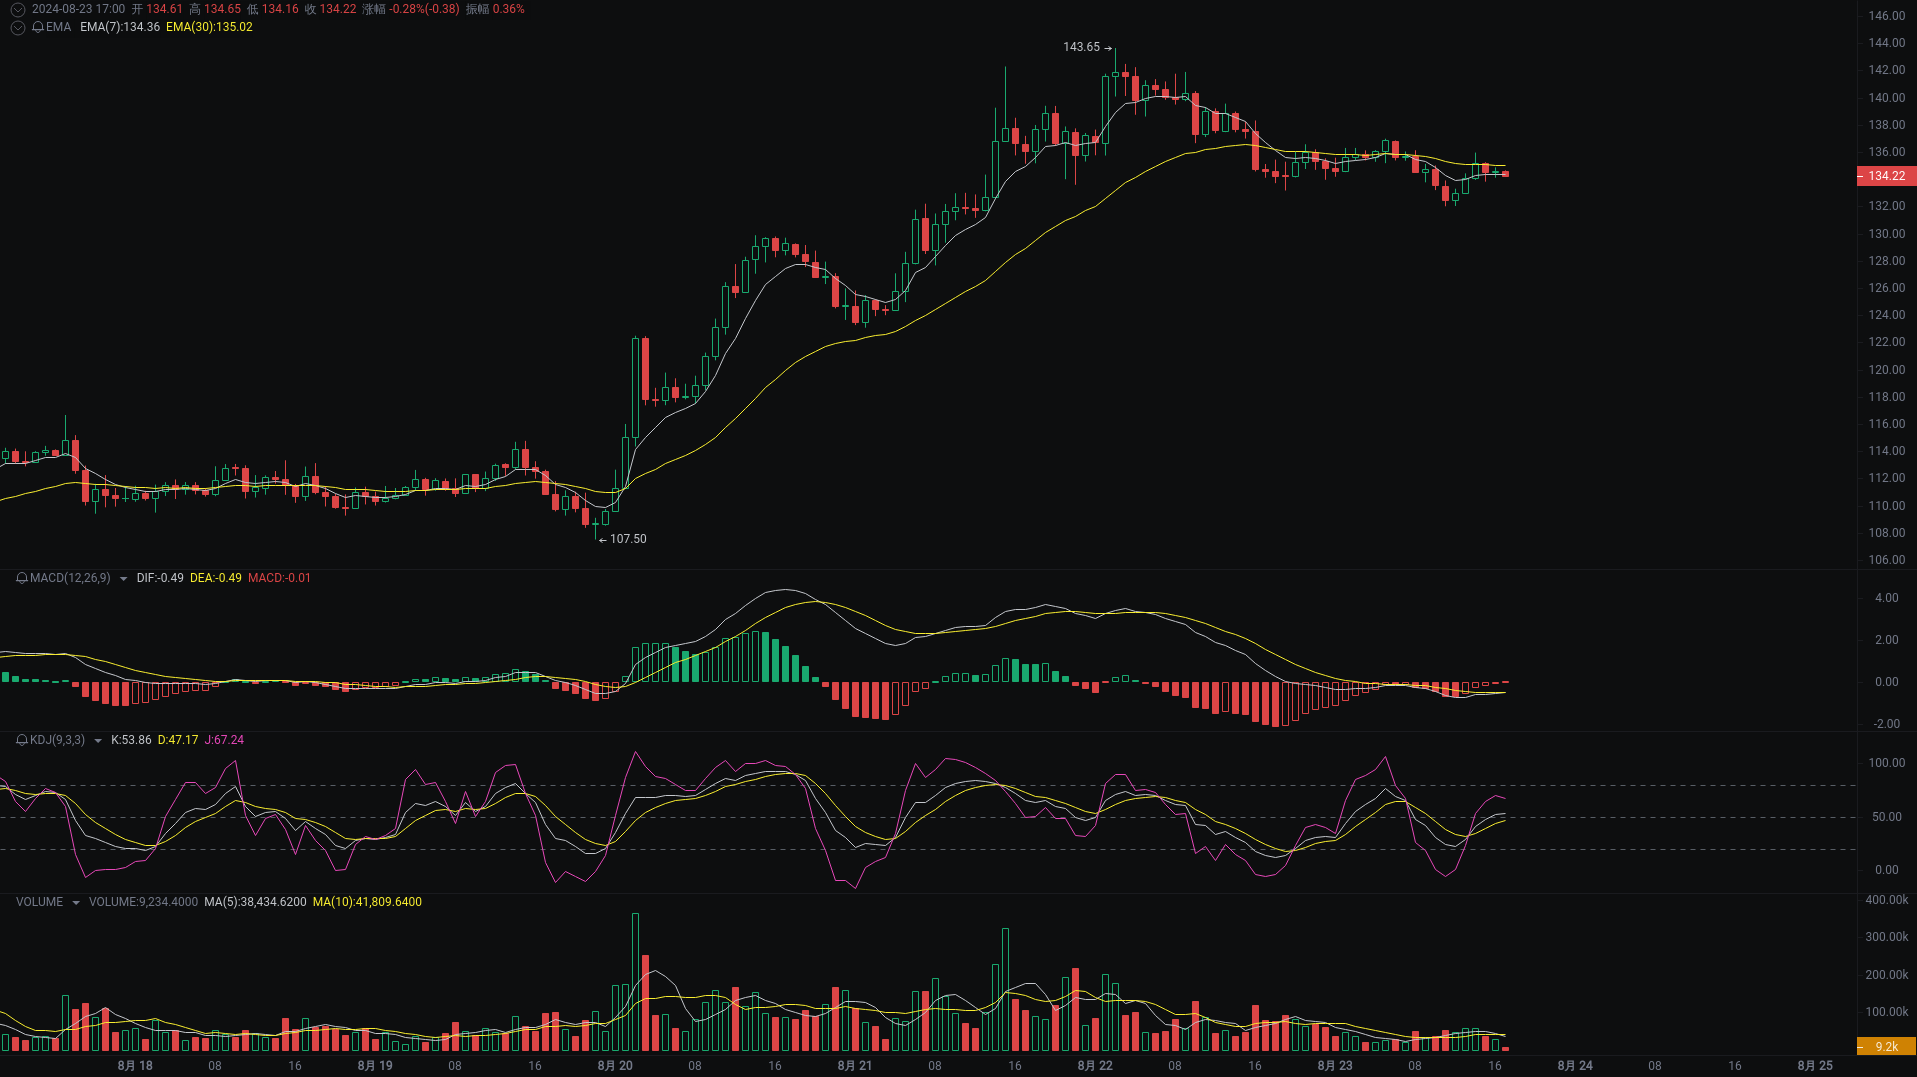Click the DIF:-0.49 indicator label
The width and height of the screenshot is (1917, 1077).
pos(160,578)
